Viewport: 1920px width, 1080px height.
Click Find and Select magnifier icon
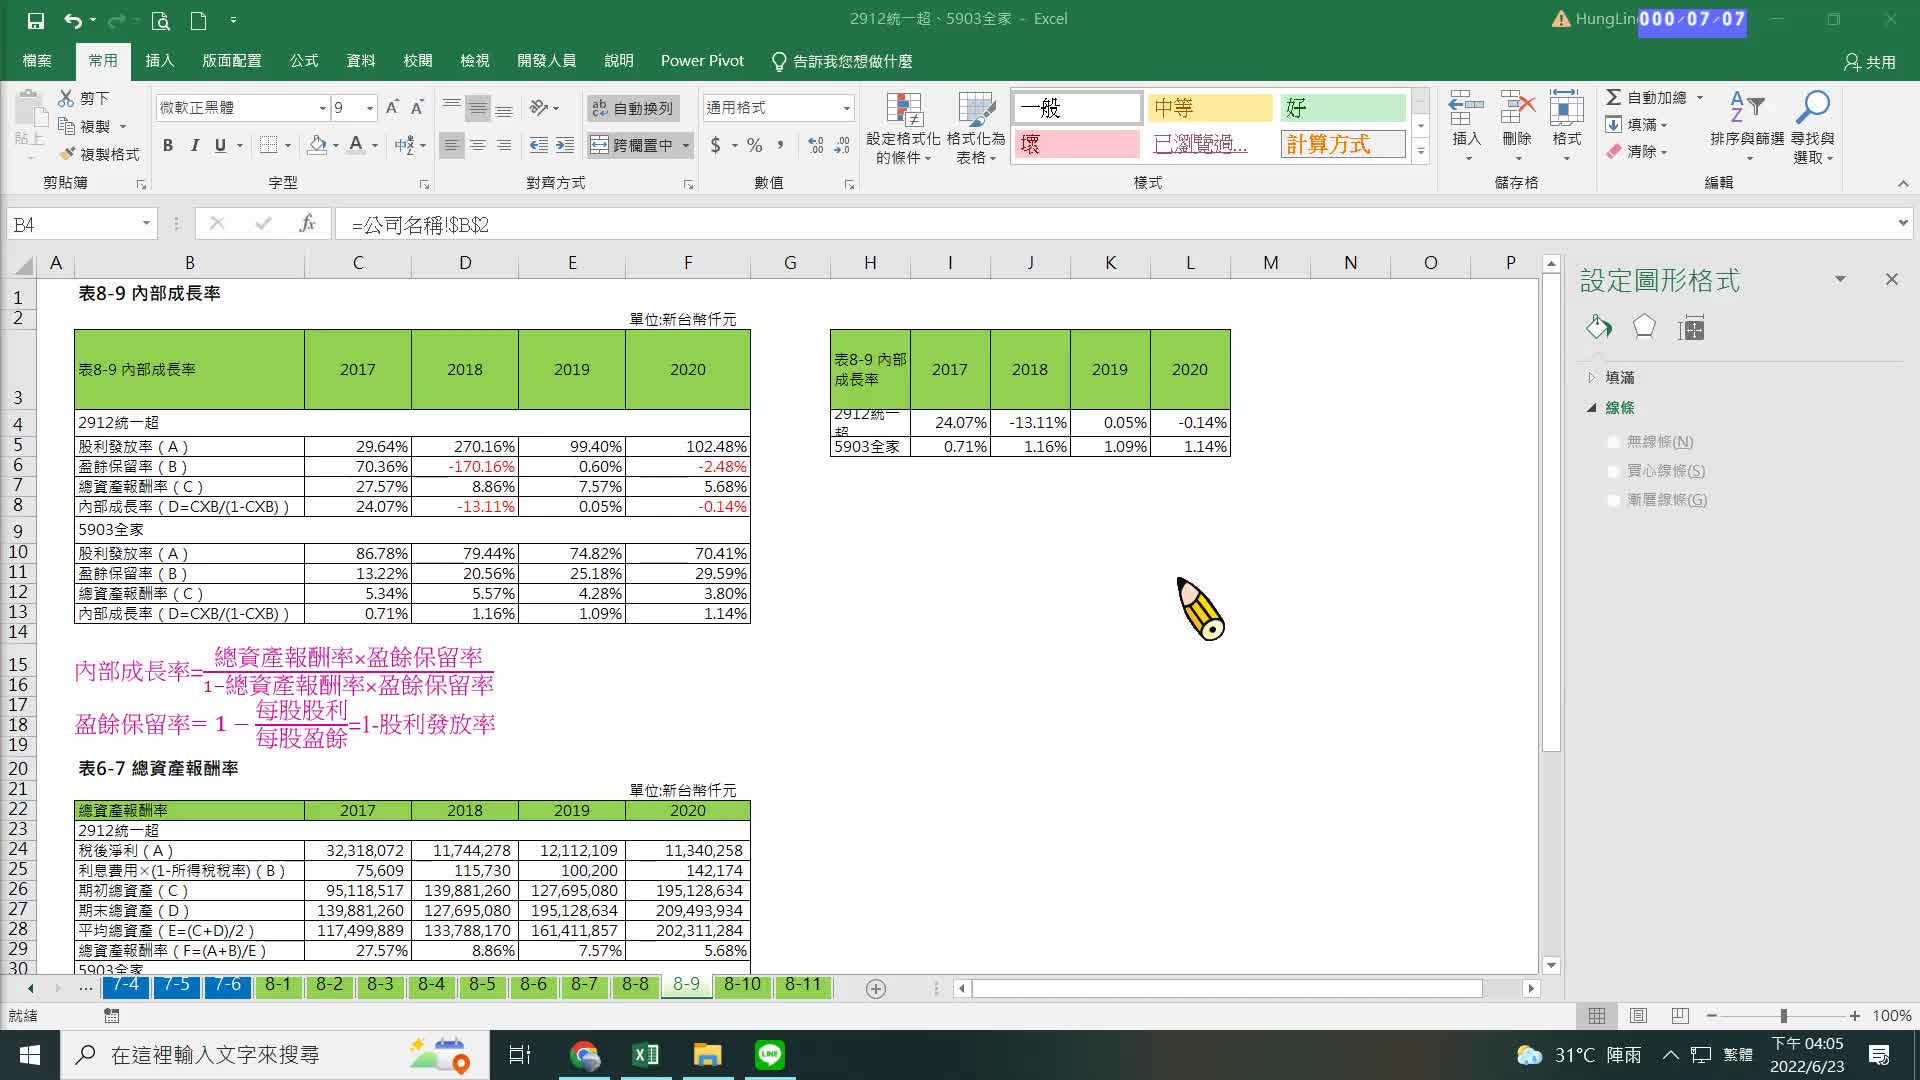click(1812, 127)
